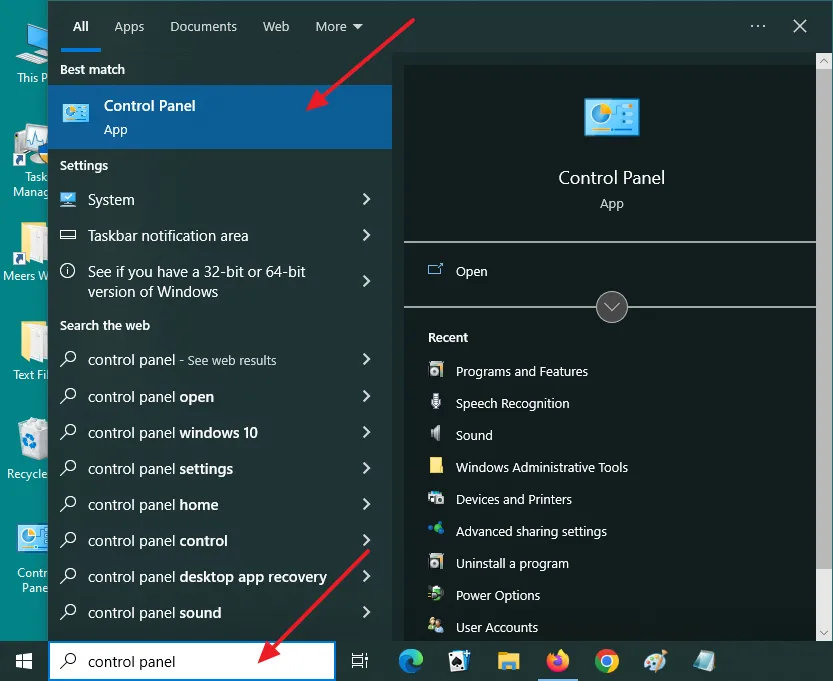The width and height of the screenshot is (833, 681).
Task: Click scrollbar down arrow in preview pane
Action: click(824, 633)
